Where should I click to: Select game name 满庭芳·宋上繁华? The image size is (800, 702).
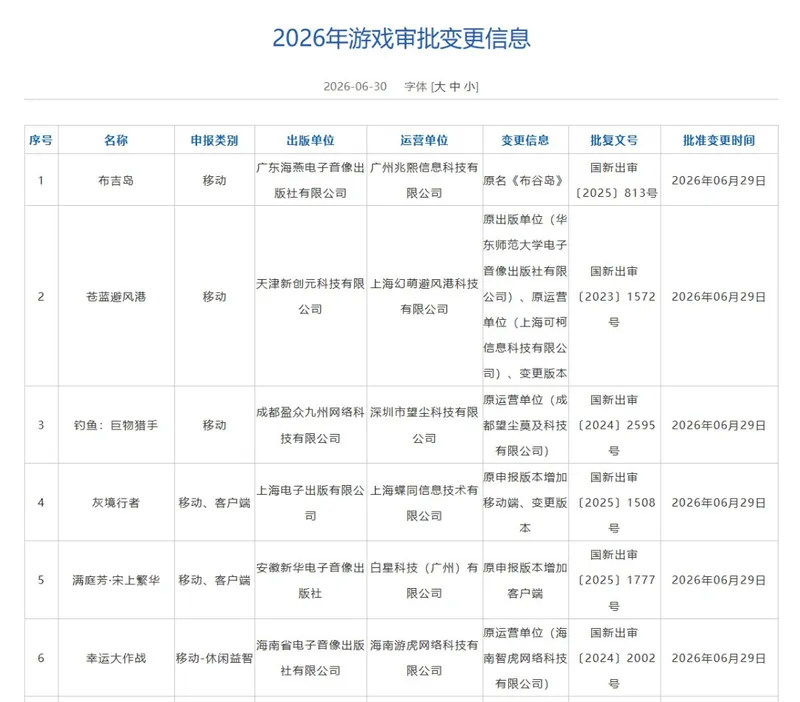(116, 580)
